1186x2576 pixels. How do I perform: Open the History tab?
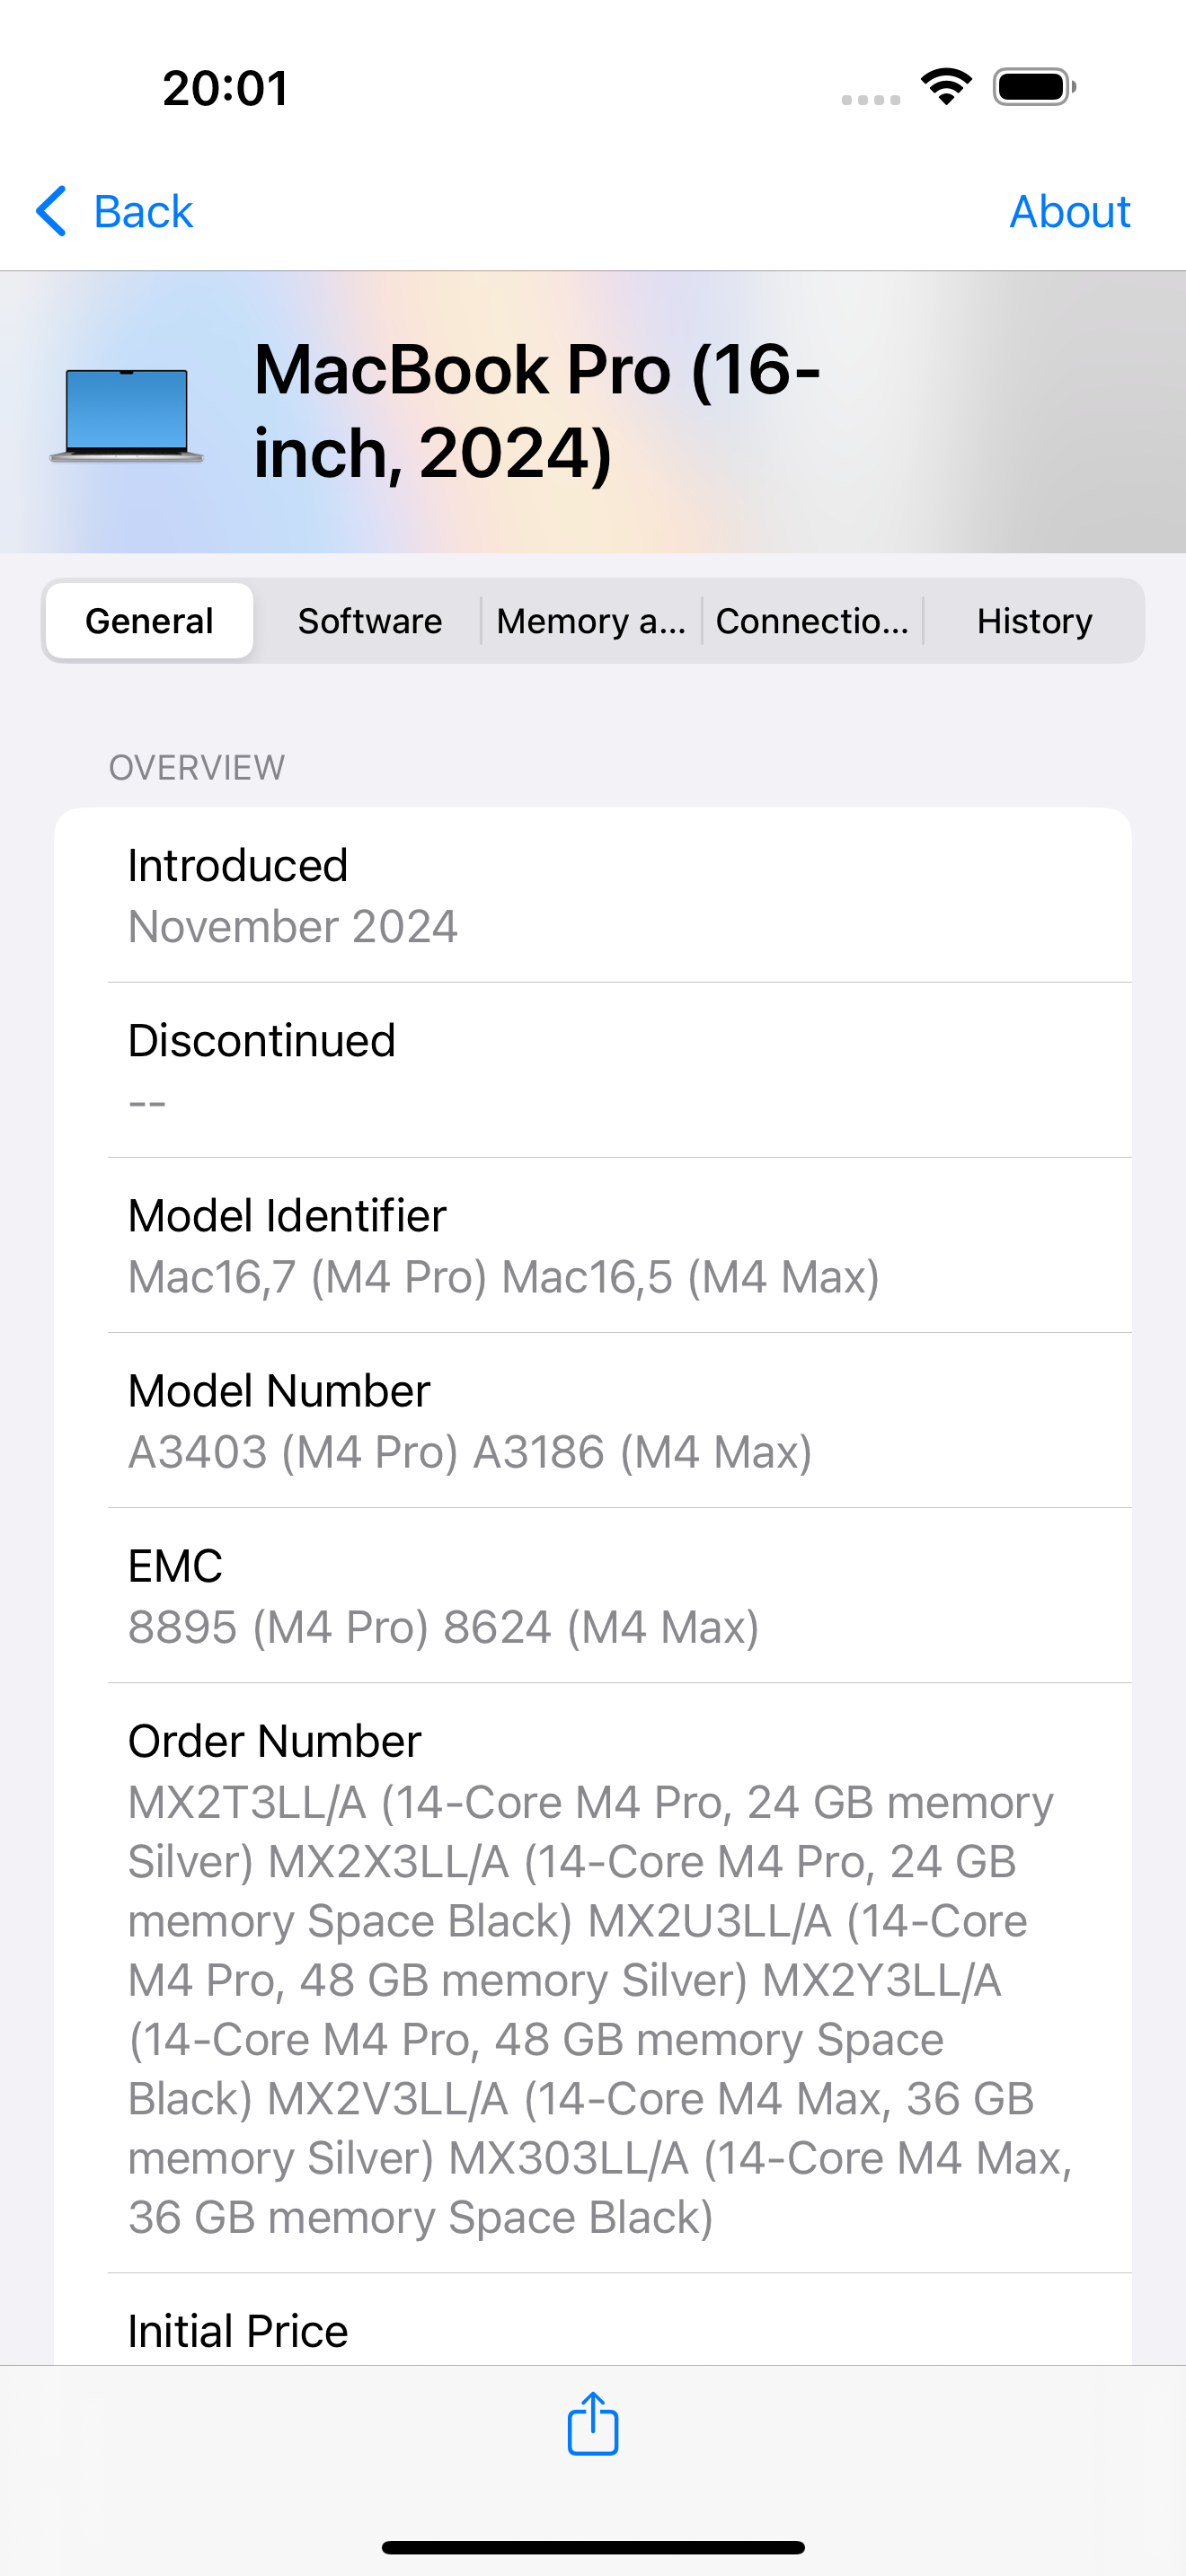(x=1034, y=620)
